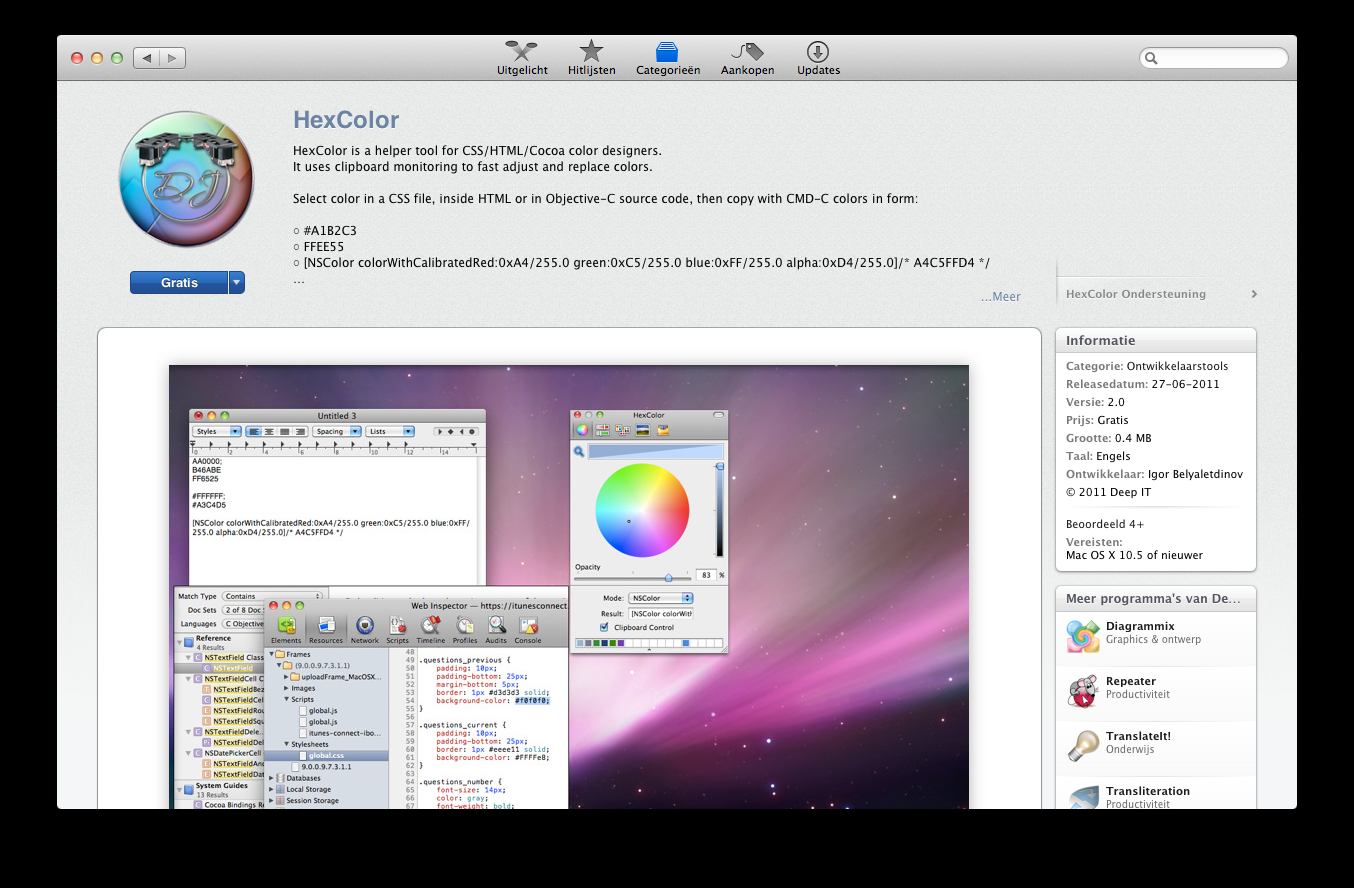Toggle Clipboard Control checkbox in the screenshot

(603, 627)
